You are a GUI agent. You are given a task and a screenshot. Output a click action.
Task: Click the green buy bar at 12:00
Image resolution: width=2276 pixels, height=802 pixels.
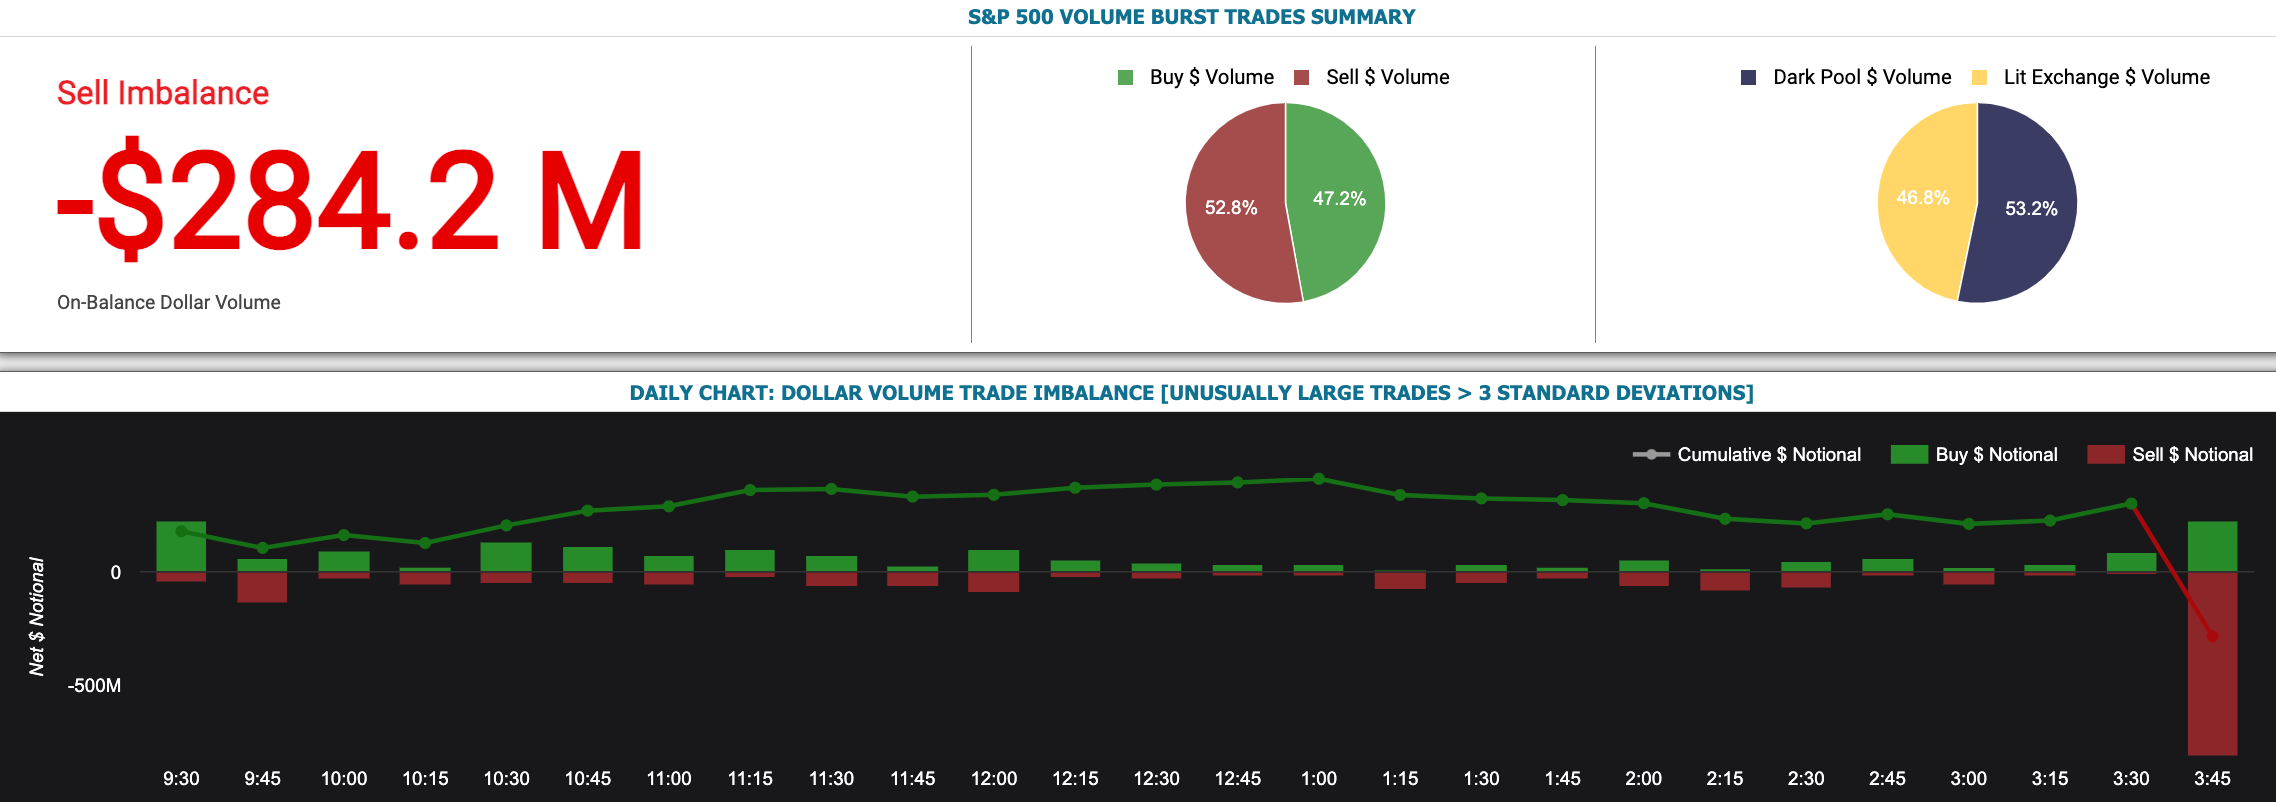click(x=994, y=561)
